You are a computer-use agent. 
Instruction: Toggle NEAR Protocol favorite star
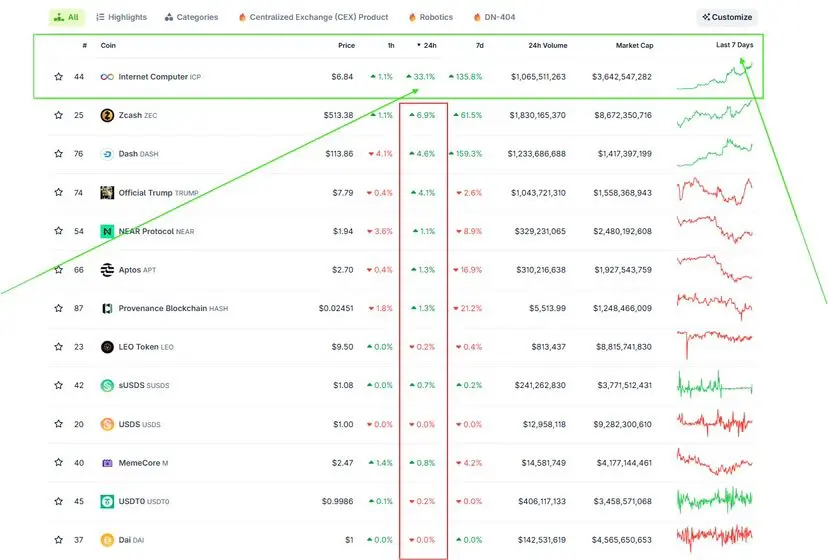pyautogui.click(x=59, y=231)
